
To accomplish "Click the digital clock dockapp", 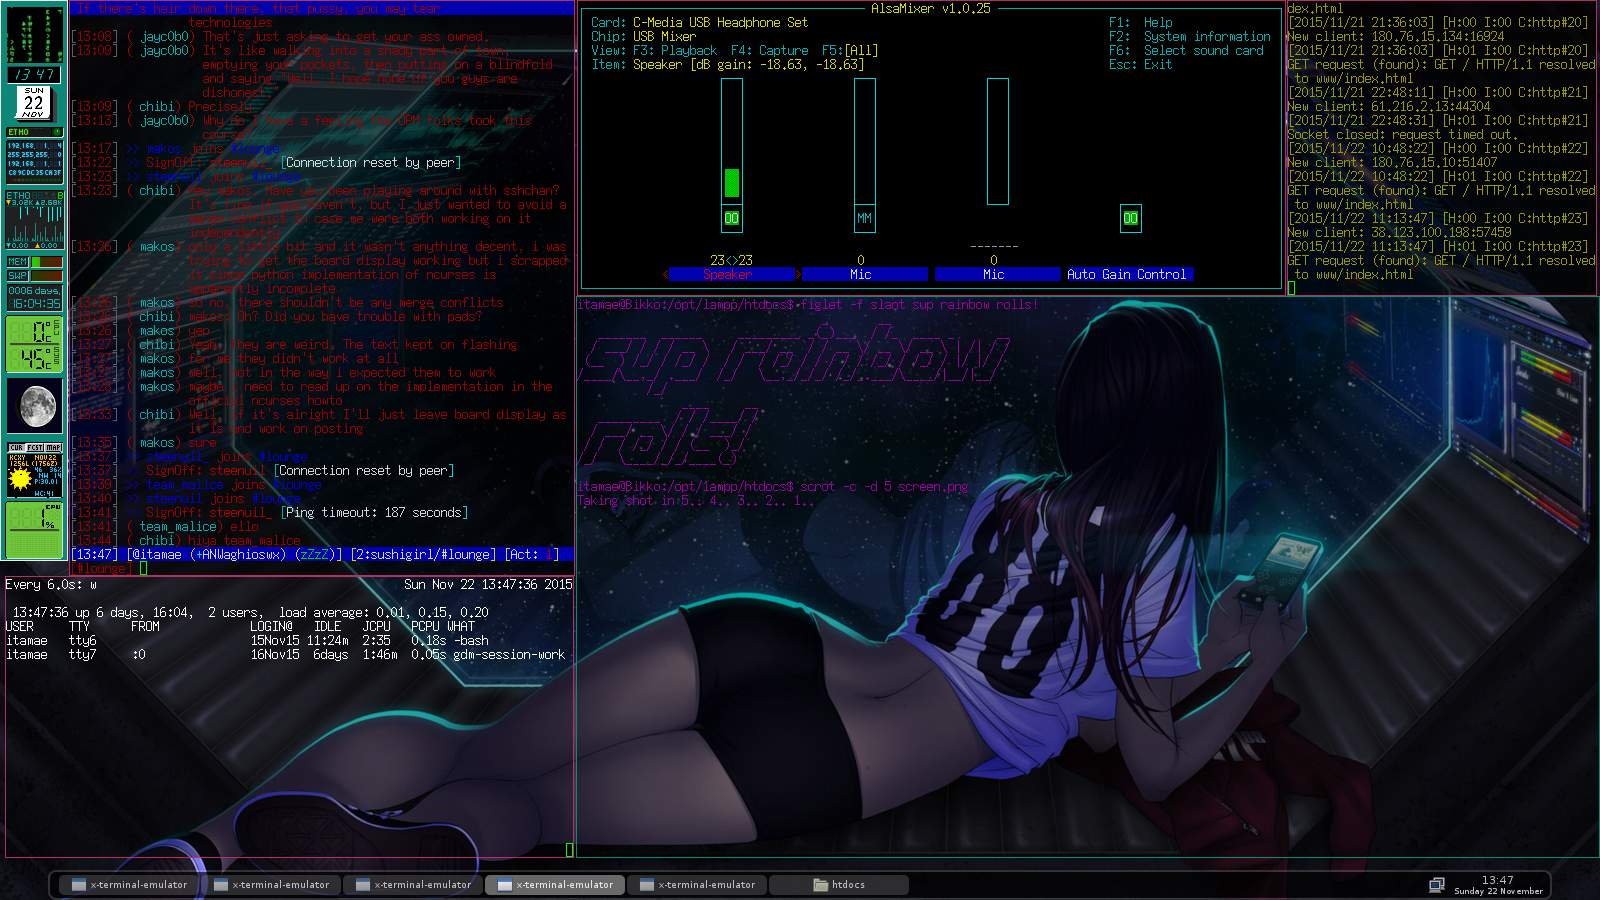I will pos(34,74).
